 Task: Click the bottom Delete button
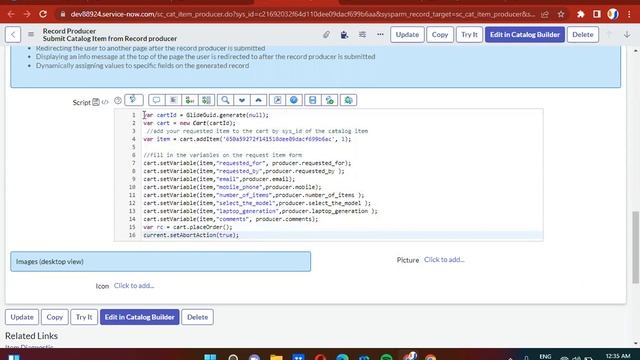[198, 317]
